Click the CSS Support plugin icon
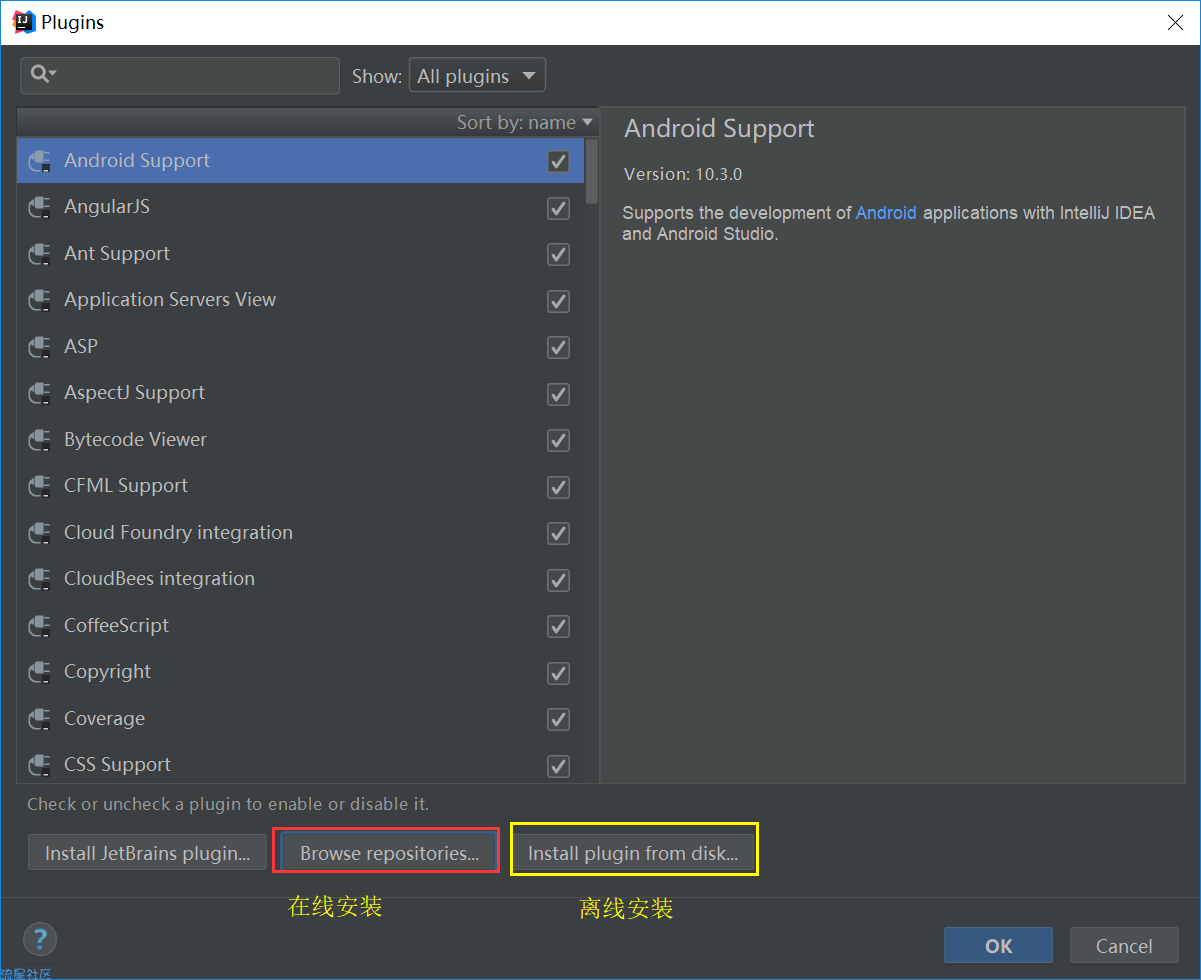This screenshot has width=1201, height=980. pos(40,766)
